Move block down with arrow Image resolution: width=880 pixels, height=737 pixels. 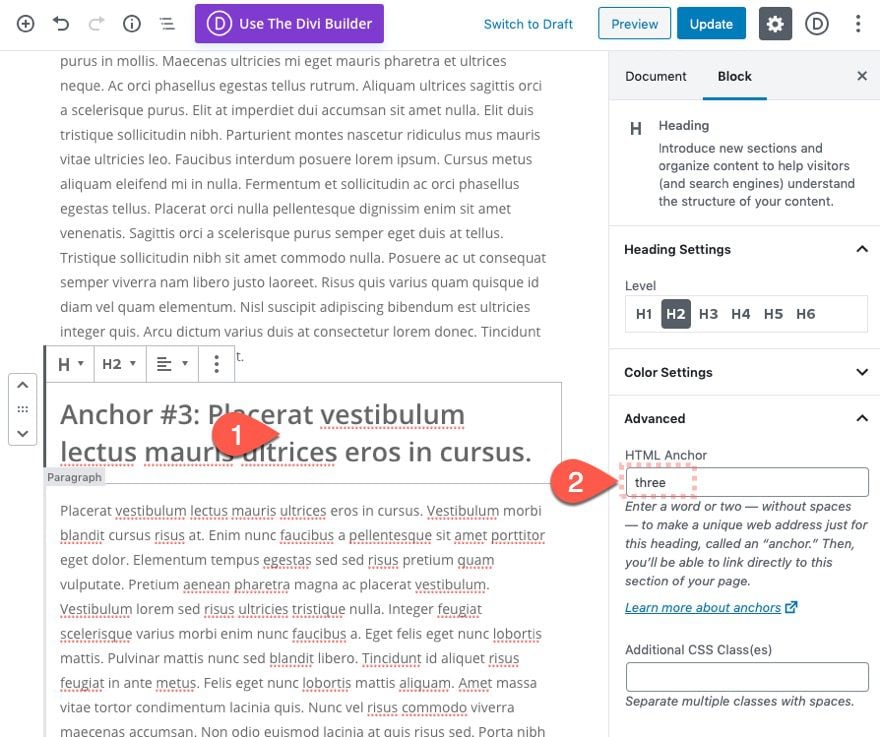pos(22,433)
